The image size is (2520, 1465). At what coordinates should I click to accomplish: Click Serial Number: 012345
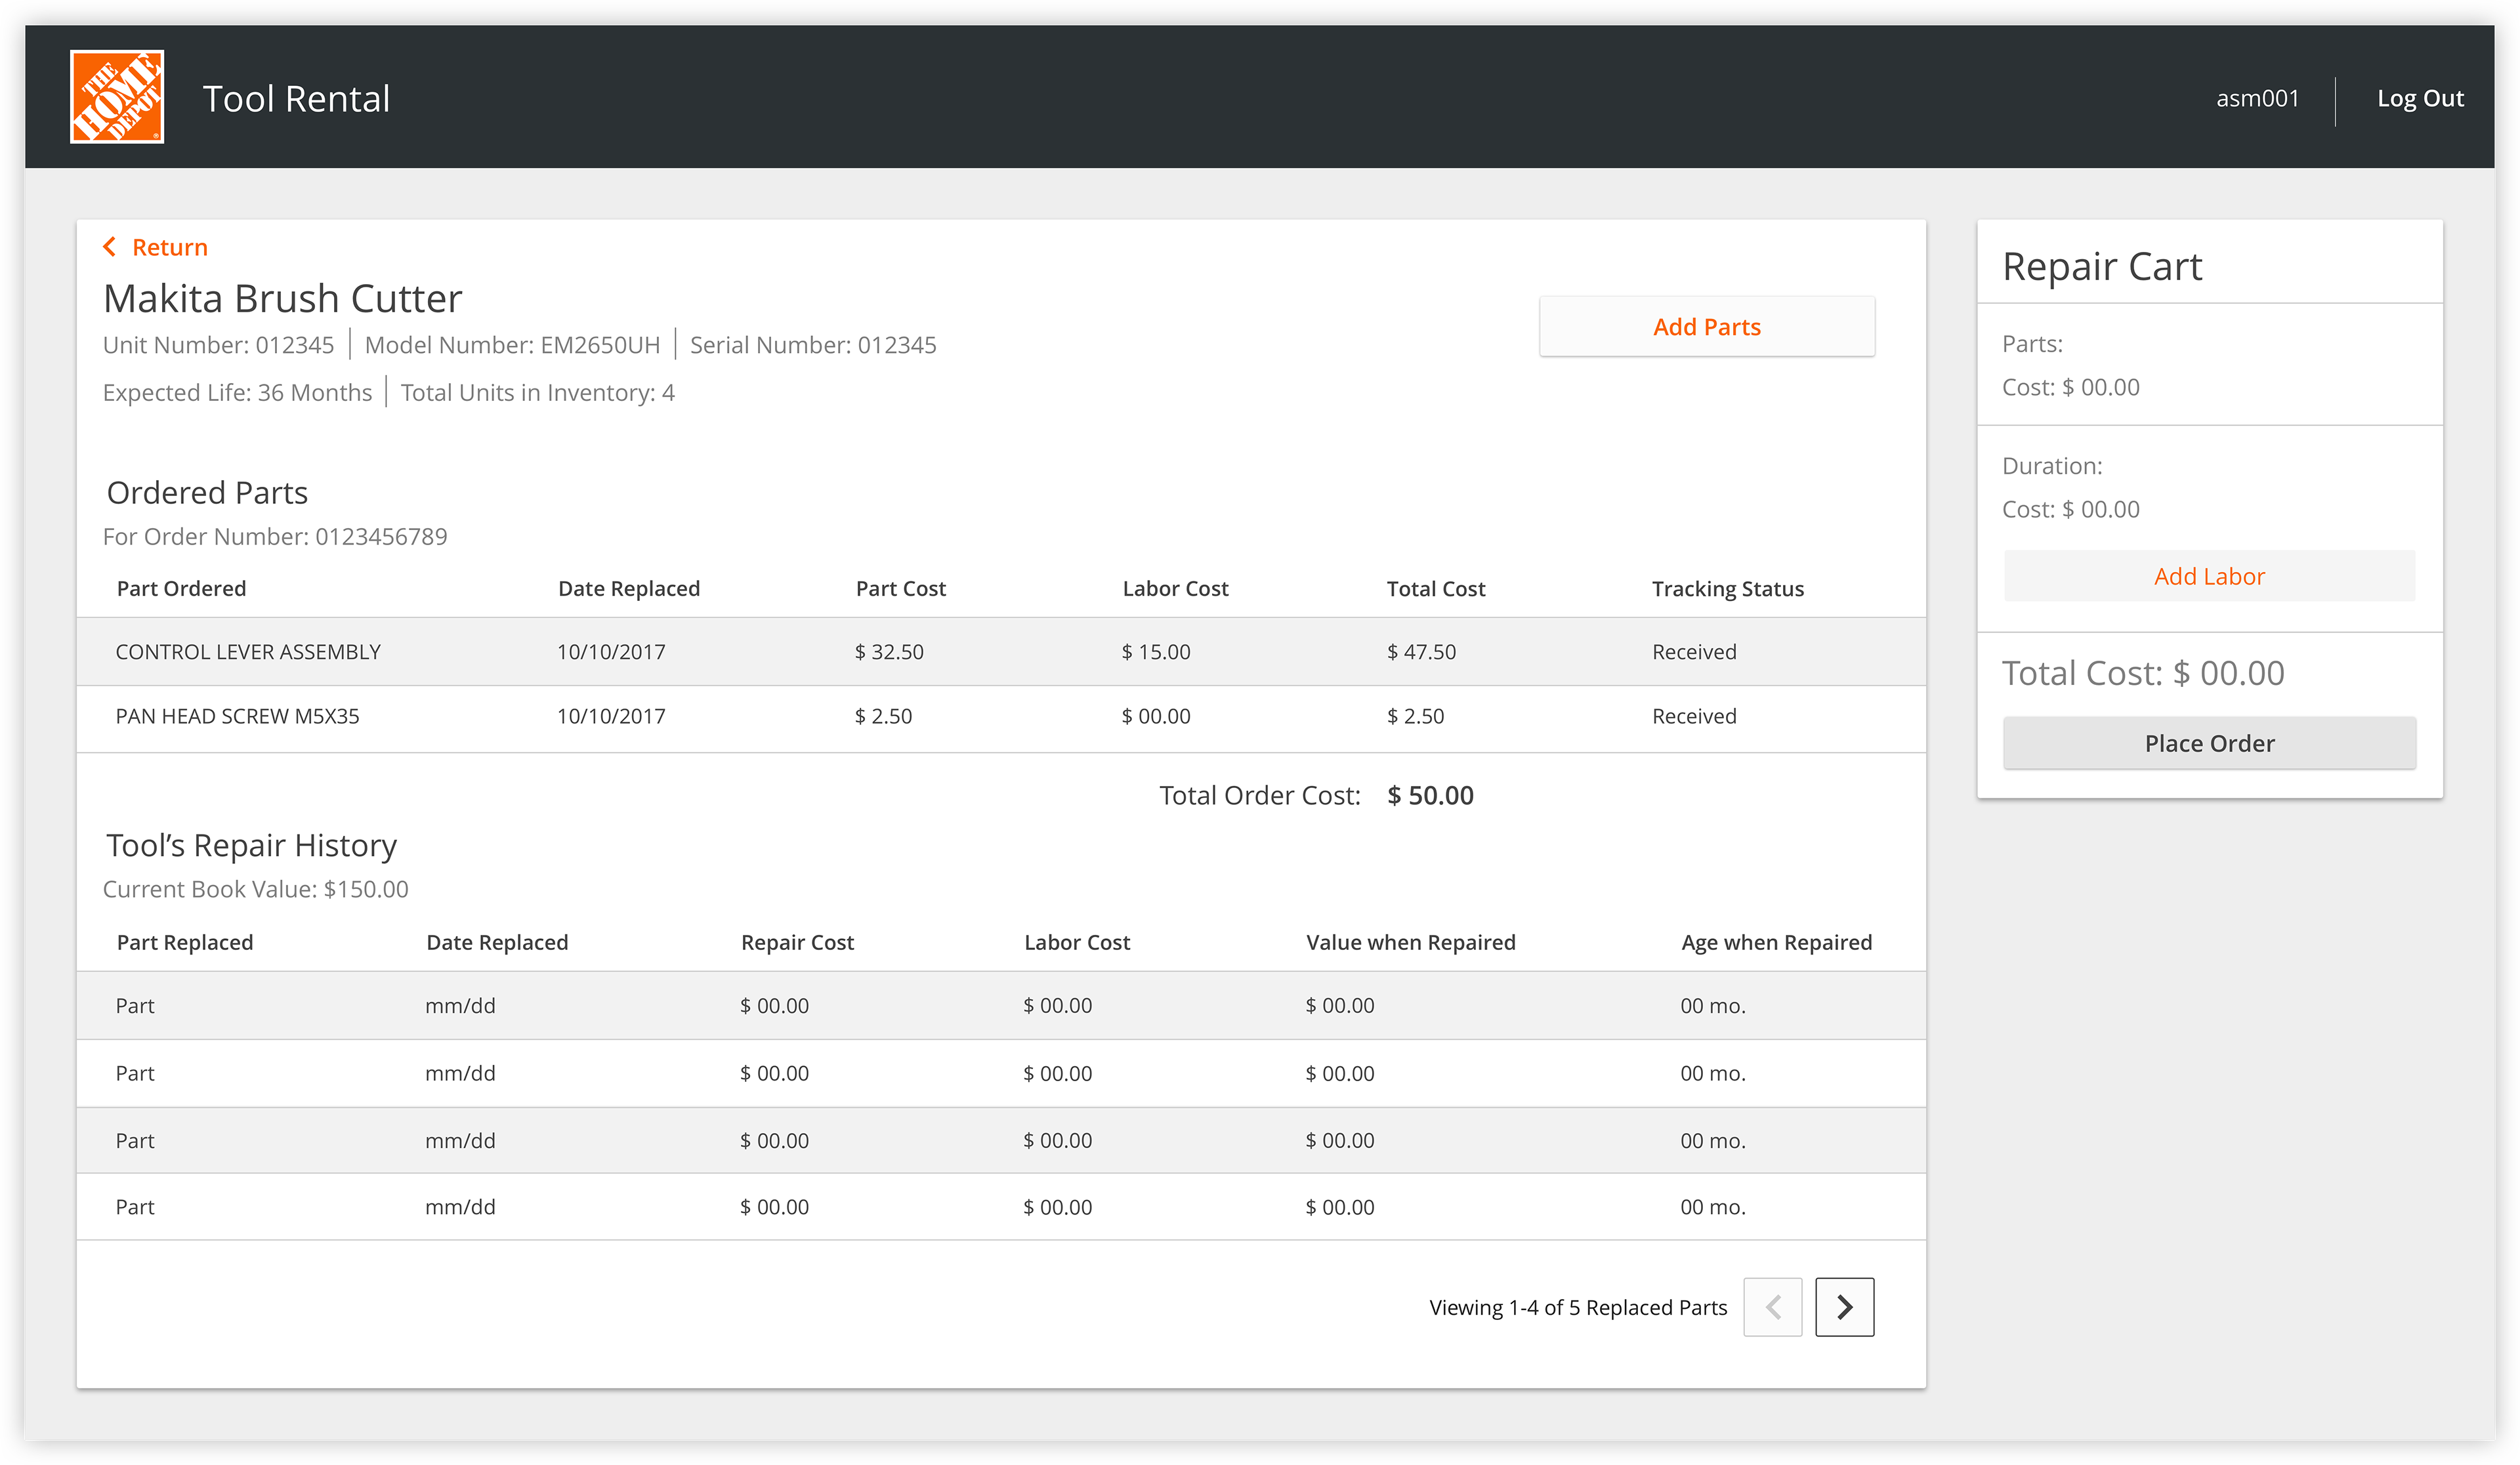click(x=813, y=345)
